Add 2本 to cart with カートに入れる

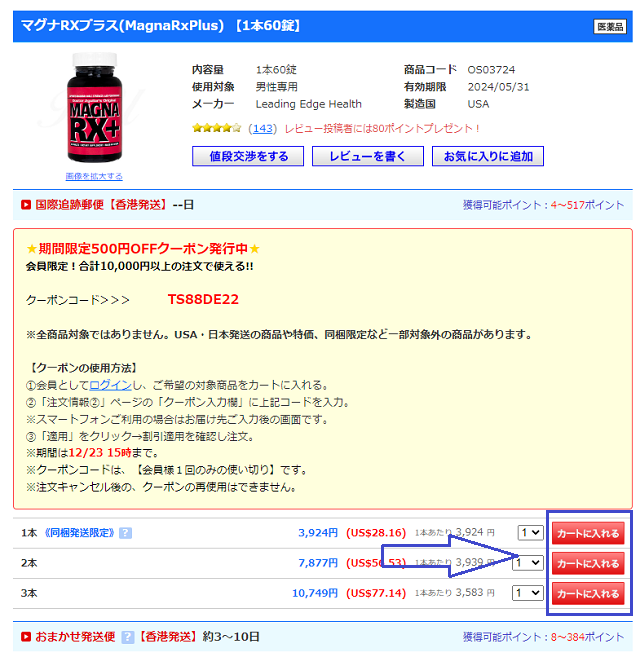pyautogui.click(x=588, y=563)
